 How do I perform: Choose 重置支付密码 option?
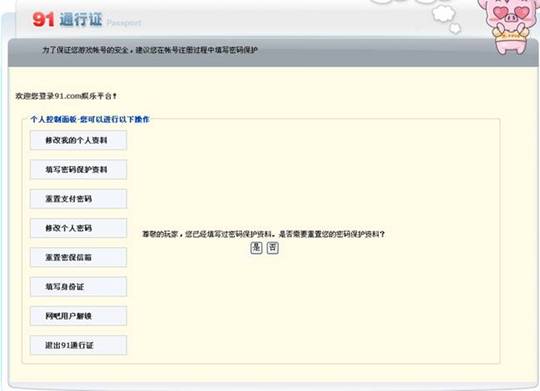[78, 199]
